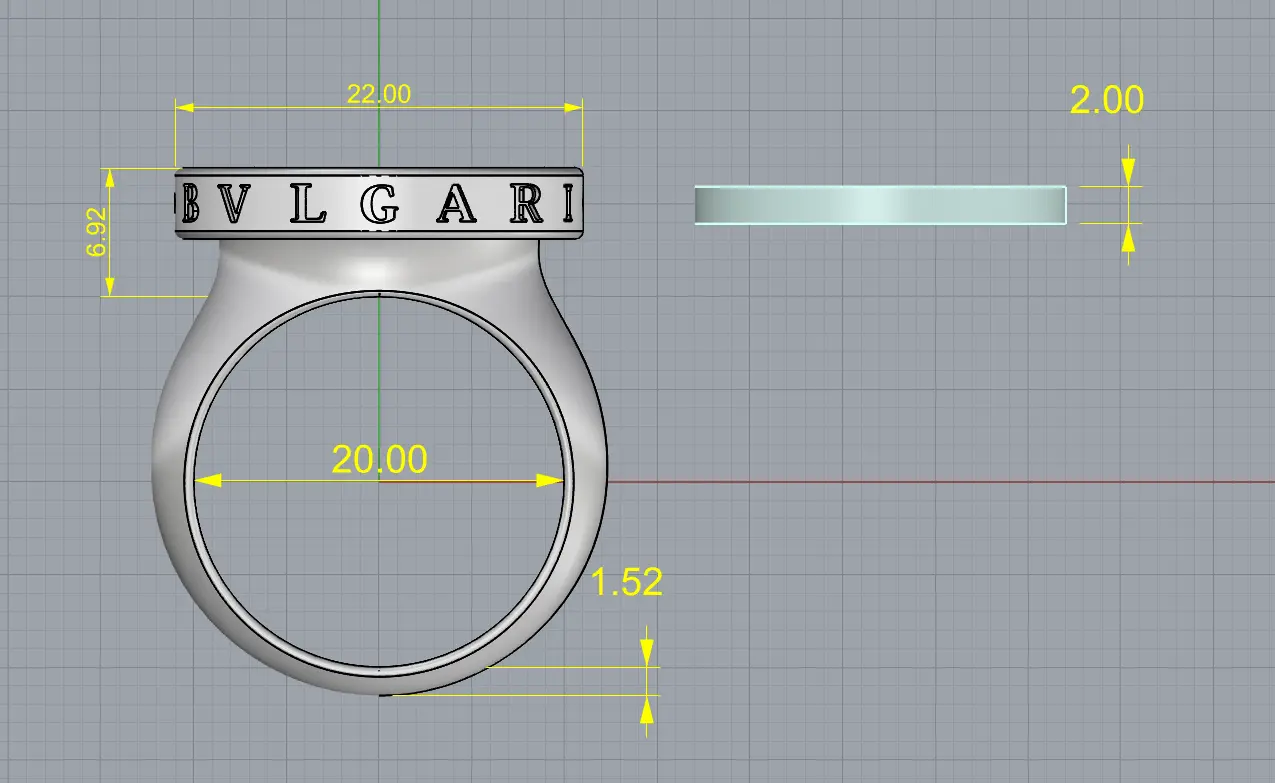Viewport: 1275px width, 783px height.
Task: Select the 2.00 disc thickness dimension
Action: [x=1106, y=100]
